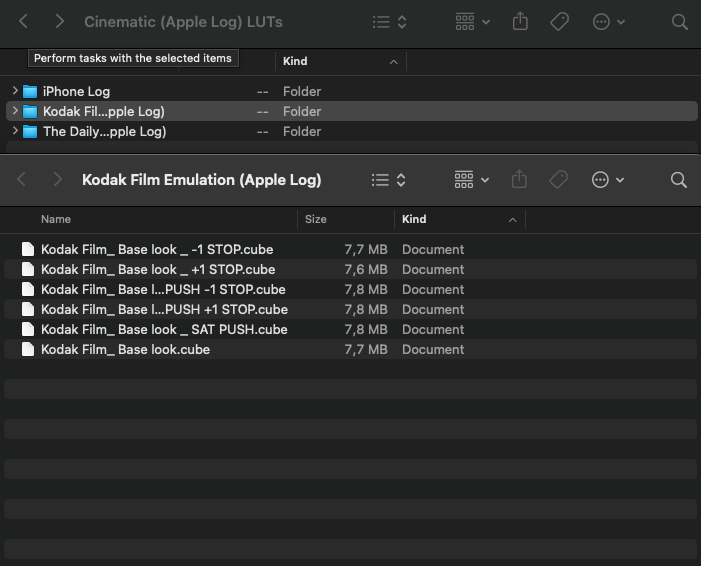Open the action ellipsis menu in Kodak window
This screenshot has width=701, height=566.
(607, 180)
